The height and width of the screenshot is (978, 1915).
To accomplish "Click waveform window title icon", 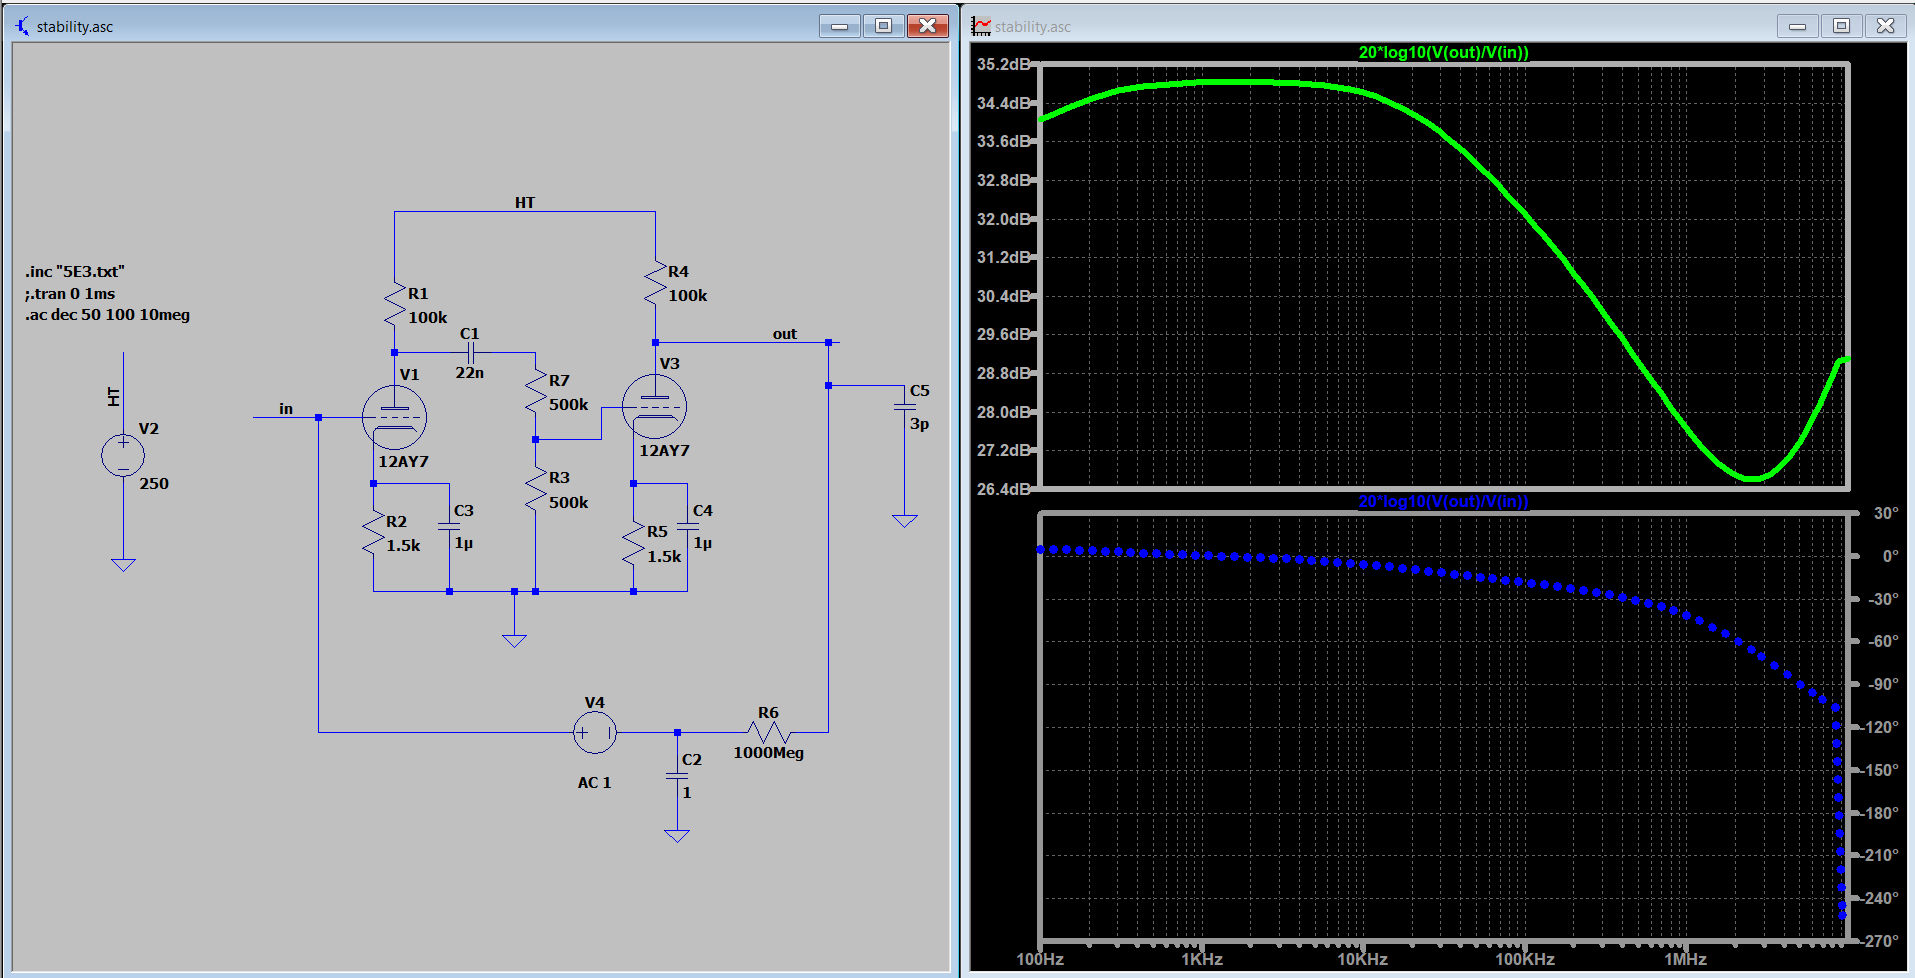I will tap(982, 26).
